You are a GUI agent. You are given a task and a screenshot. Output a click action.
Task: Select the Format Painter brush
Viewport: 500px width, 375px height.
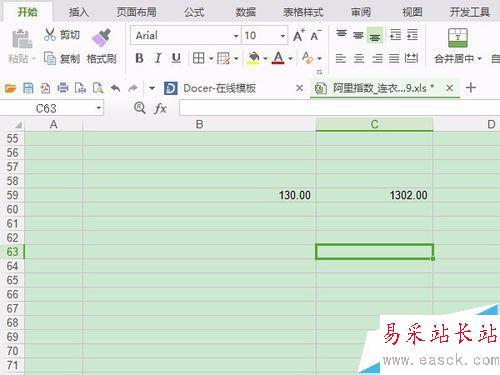101,38
